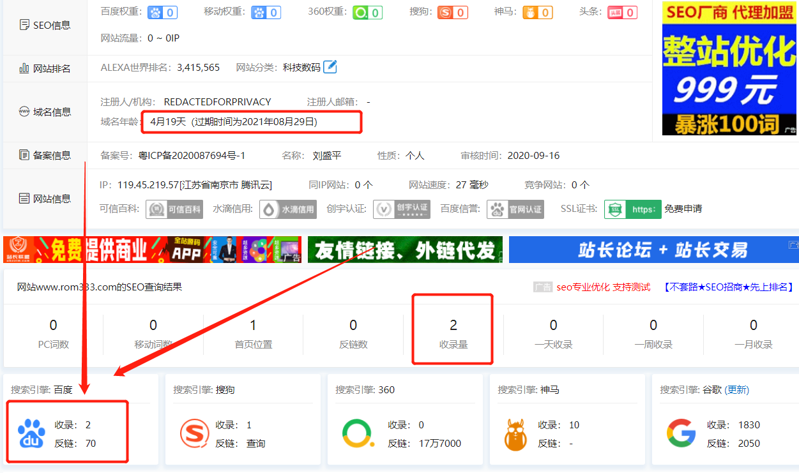
Task: Click the green https SSL badge
Action: pos(631,209)
